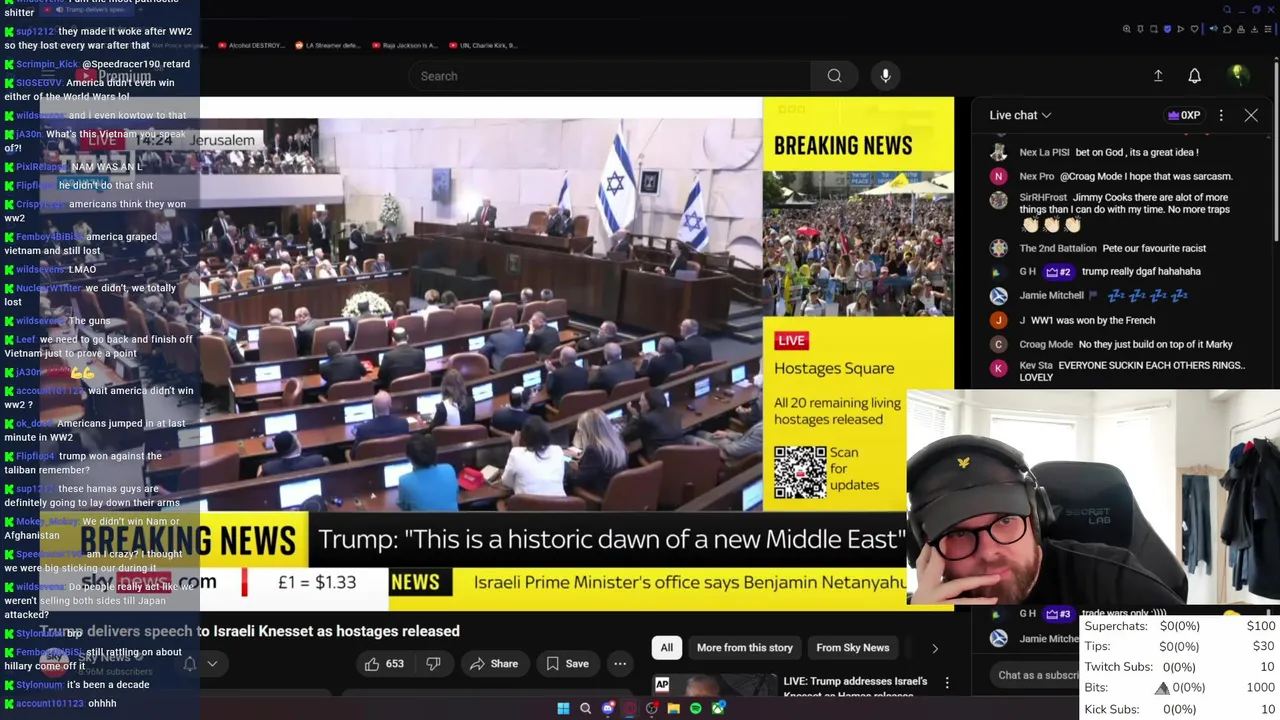Switch to UN, Charlie Kirk browser tab

click(x=482, y=45)
